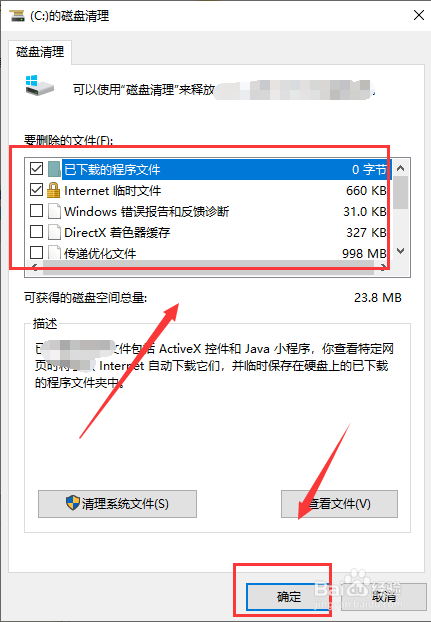
Task: Open 查看文件(V) to view files
Action: click(x=339, y=504)
